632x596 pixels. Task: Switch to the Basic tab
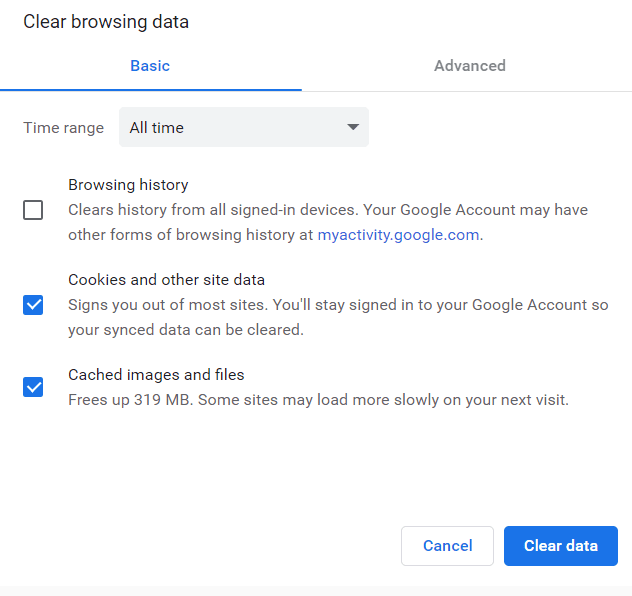[150, 66]
